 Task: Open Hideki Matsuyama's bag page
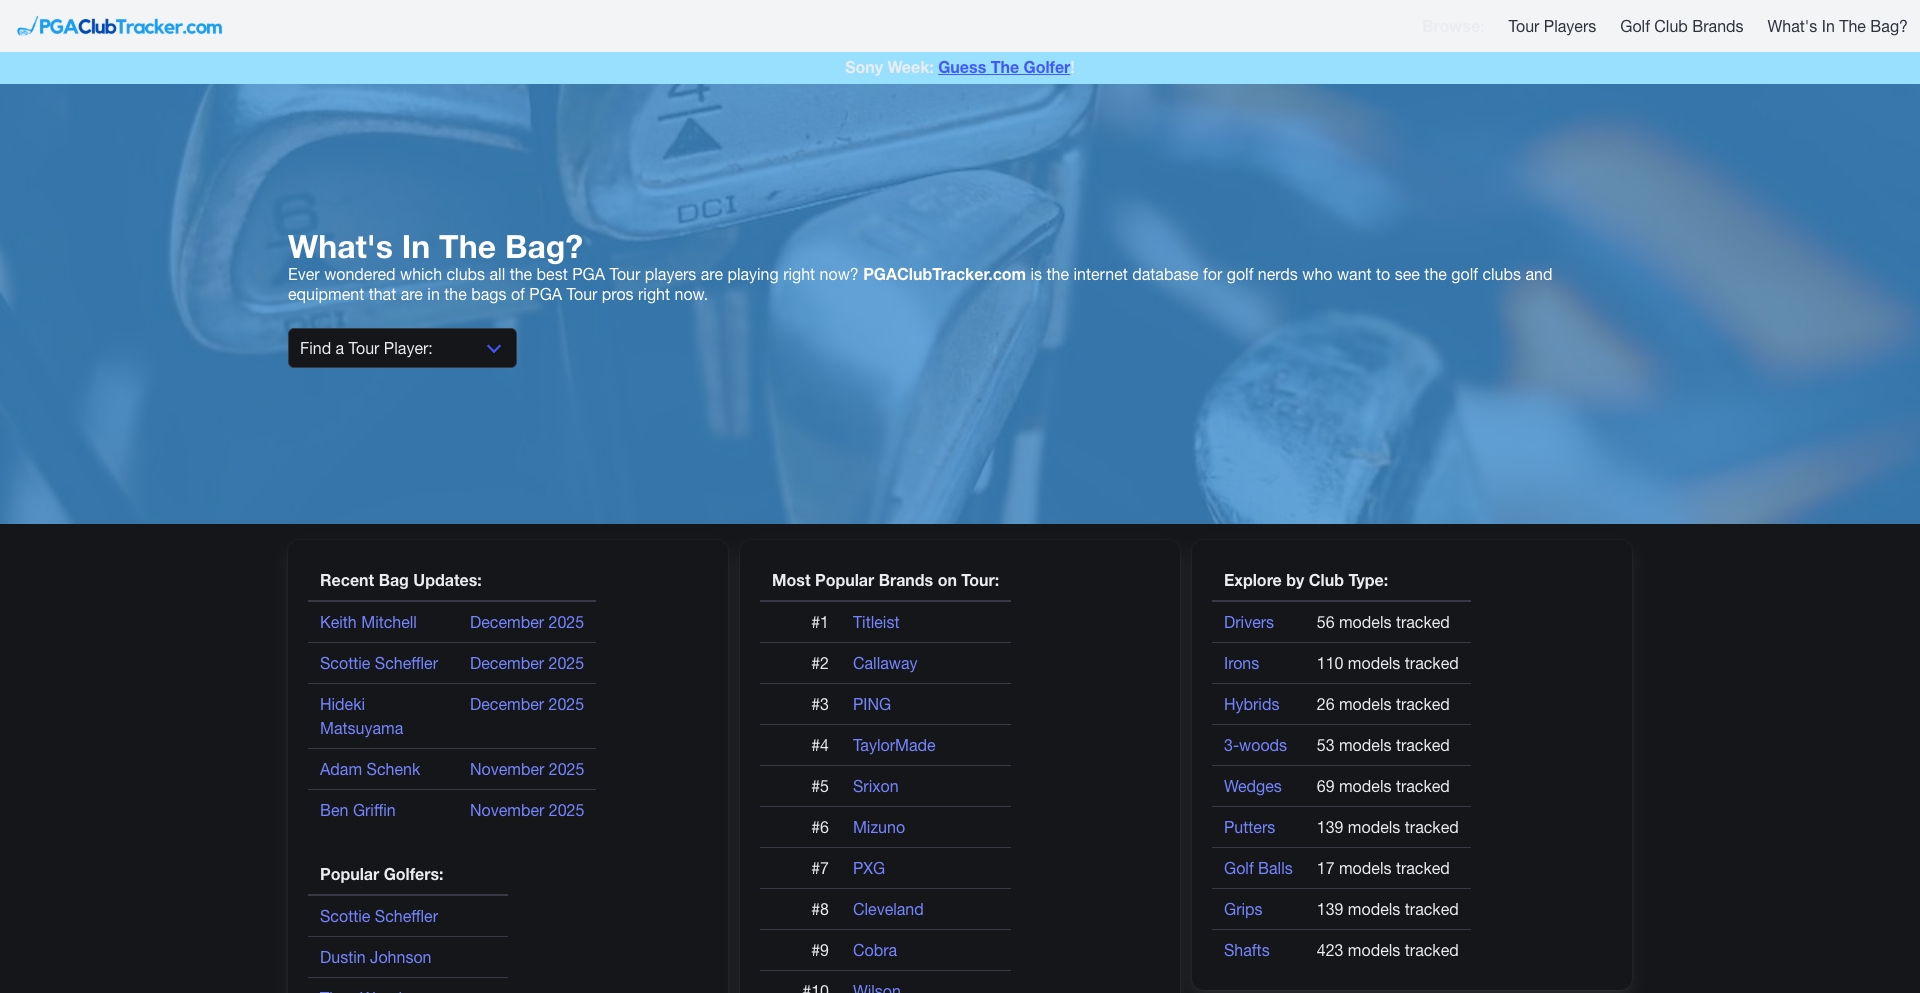361,716
